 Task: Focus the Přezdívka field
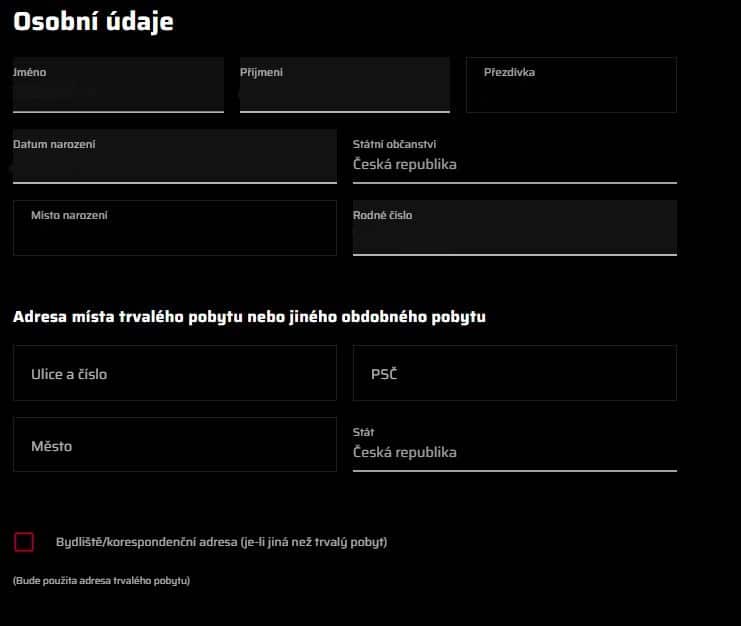tap(571, 85)
